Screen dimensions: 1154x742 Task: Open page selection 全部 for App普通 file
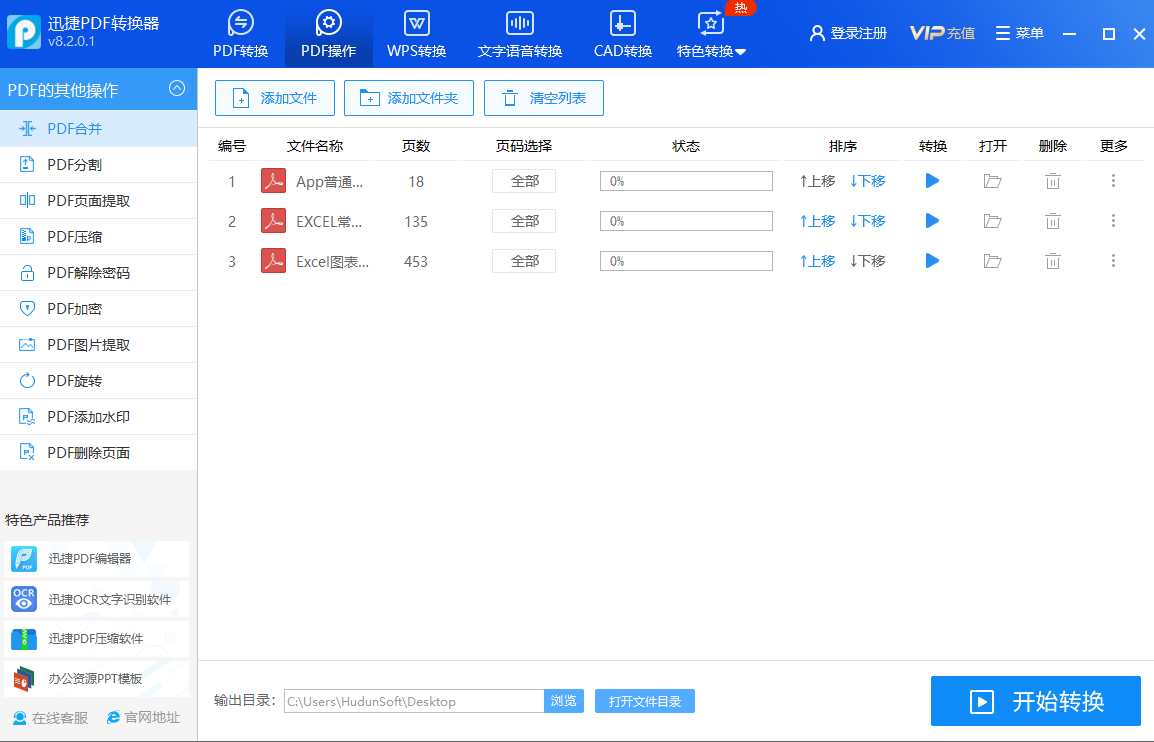[x=524, y=181]
